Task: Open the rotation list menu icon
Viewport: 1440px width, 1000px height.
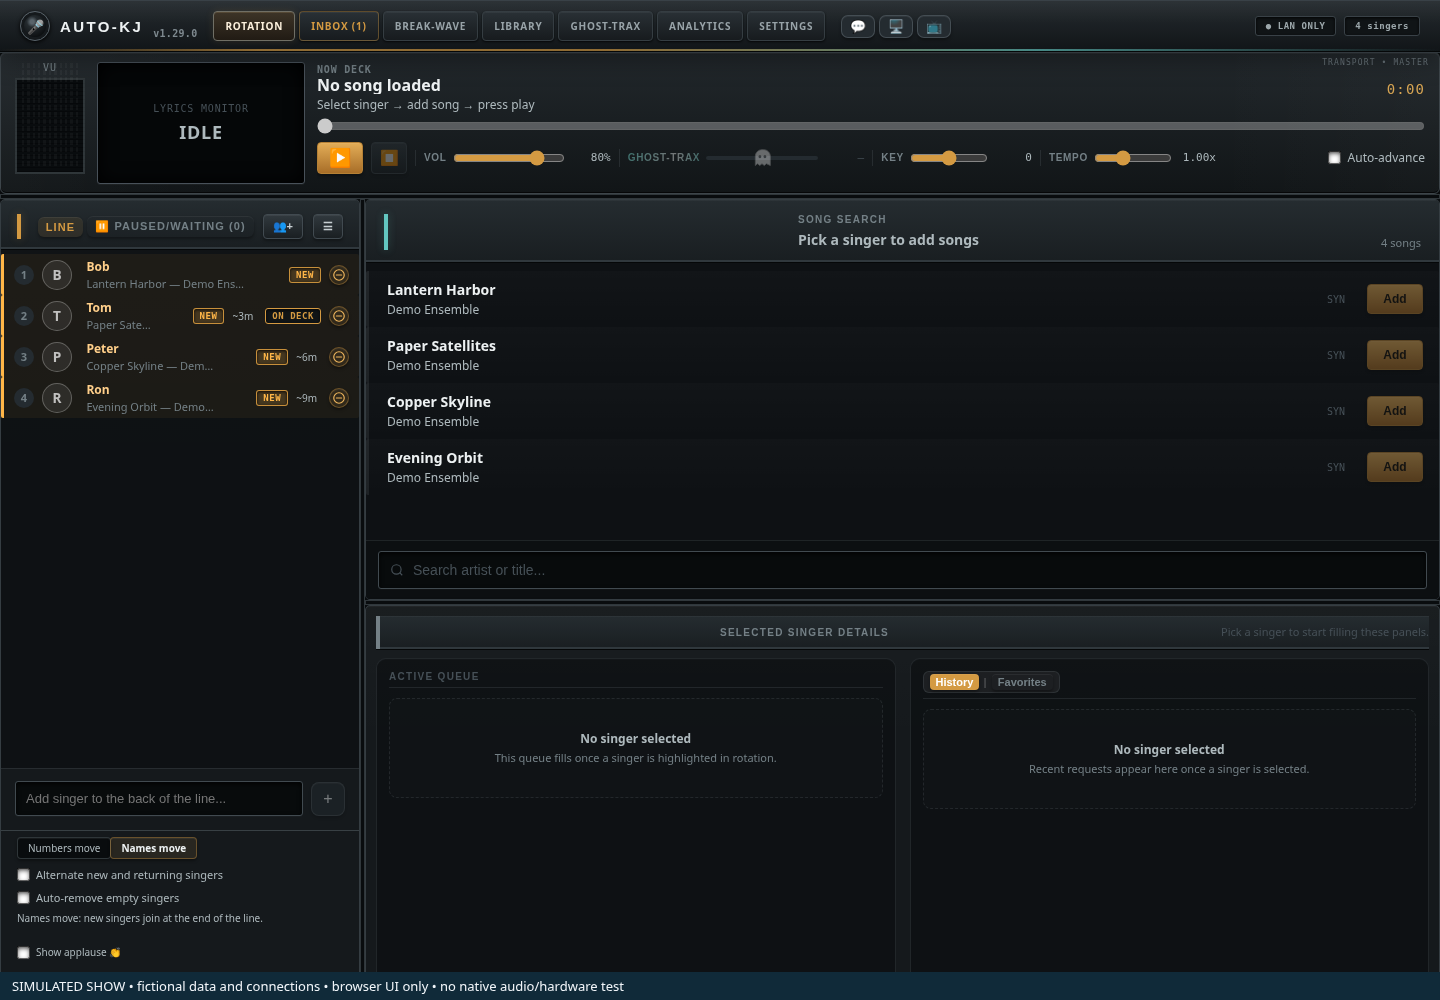Action: [328, 227]
